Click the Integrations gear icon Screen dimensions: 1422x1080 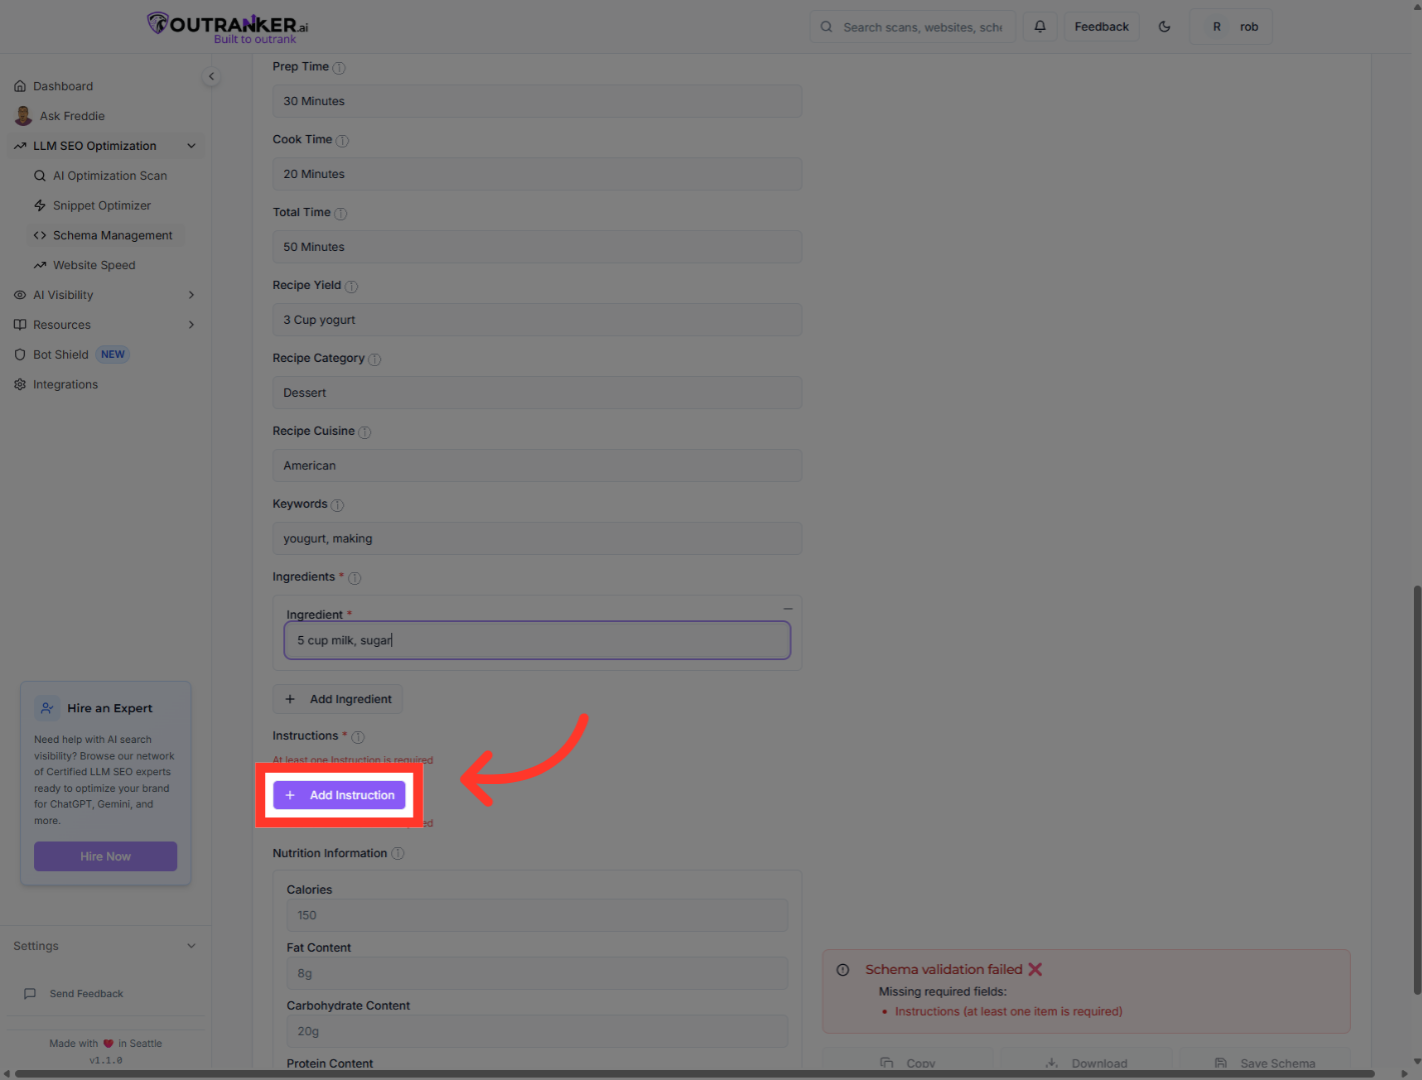click(x=19, y=384)
